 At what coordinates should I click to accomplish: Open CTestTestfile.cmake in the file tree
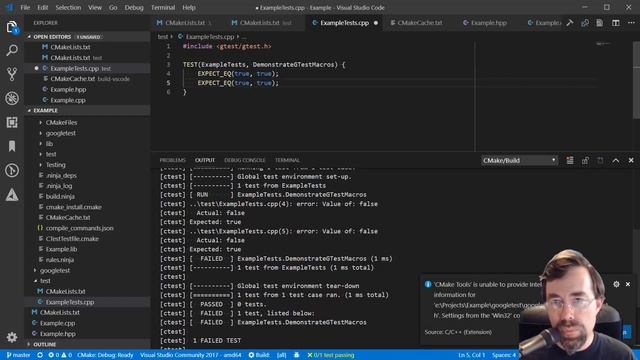tap(72, 239)
